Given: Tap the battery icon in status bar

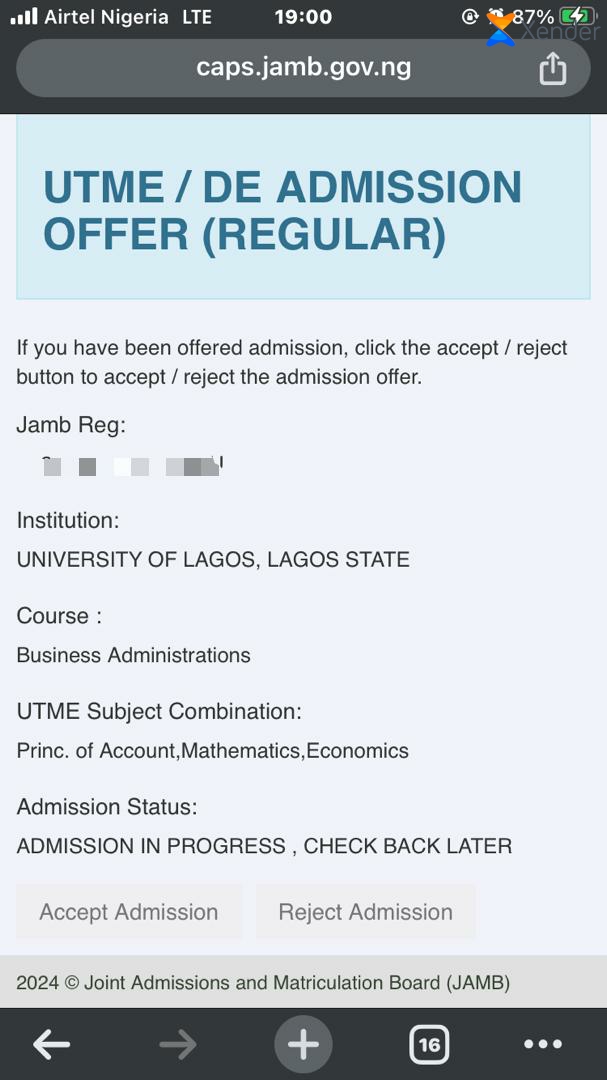Looking at the screenshot, I should pos(577,17).
